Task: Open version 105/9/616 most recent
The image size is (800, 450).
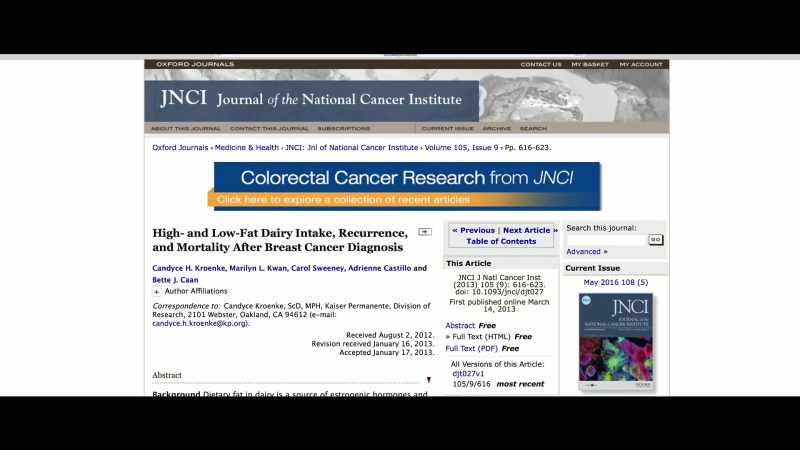Action: coord(498,384)
